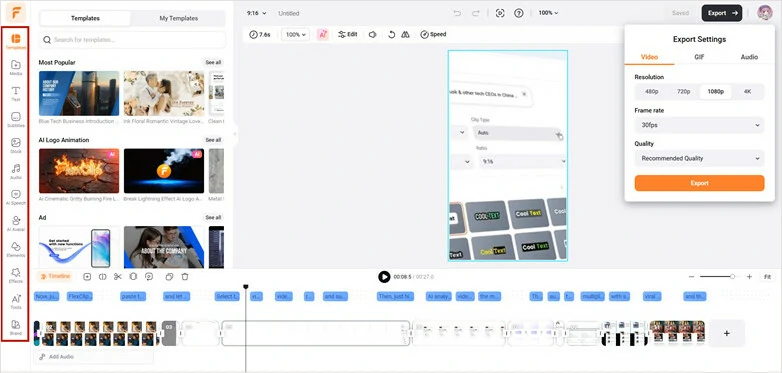Click the orange Export button
The image size is (782, 373).
(699, 183)
